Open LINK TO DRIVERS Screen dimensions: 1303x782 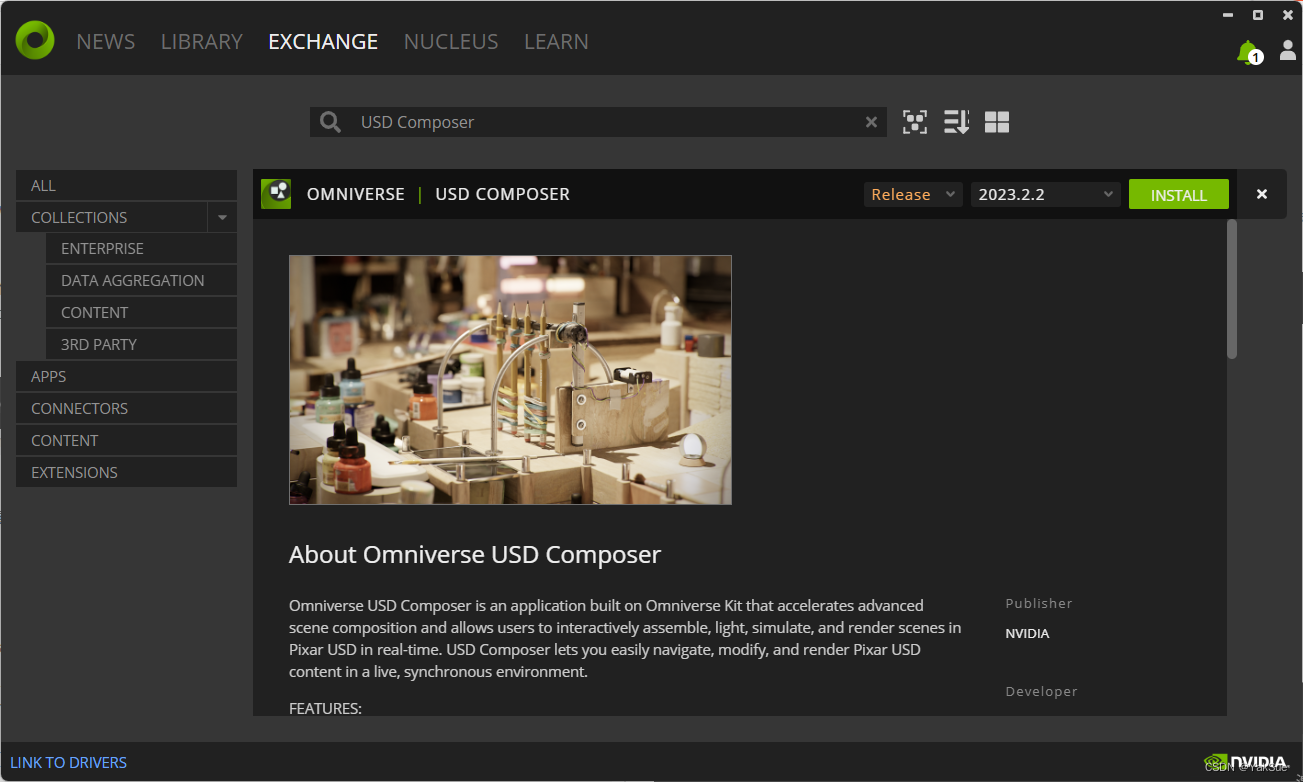pyautogui.click(x=68, y=762)
